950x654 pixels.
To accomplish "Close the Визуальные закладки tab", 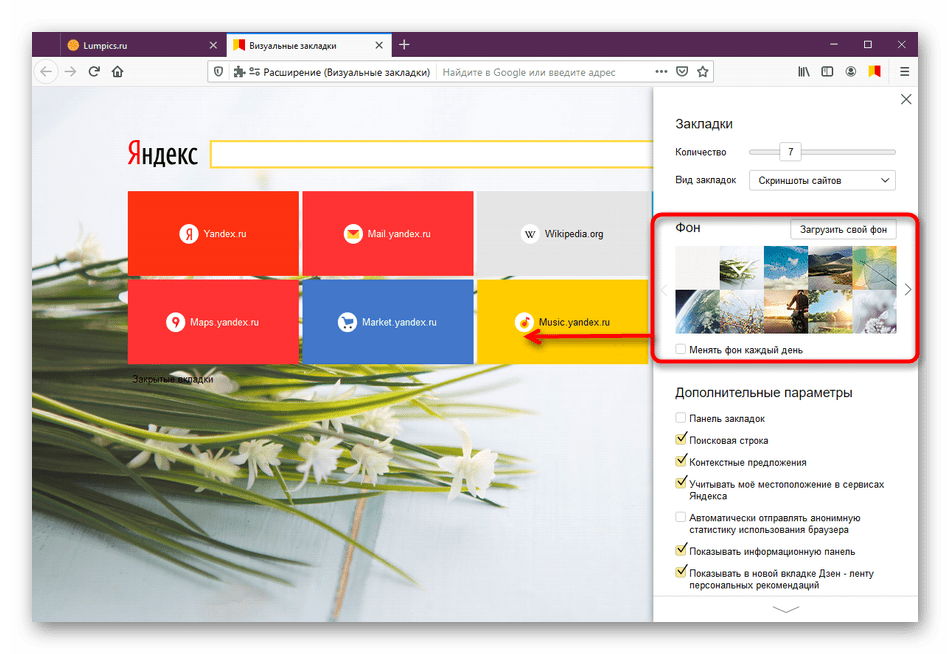I will 379,45.
